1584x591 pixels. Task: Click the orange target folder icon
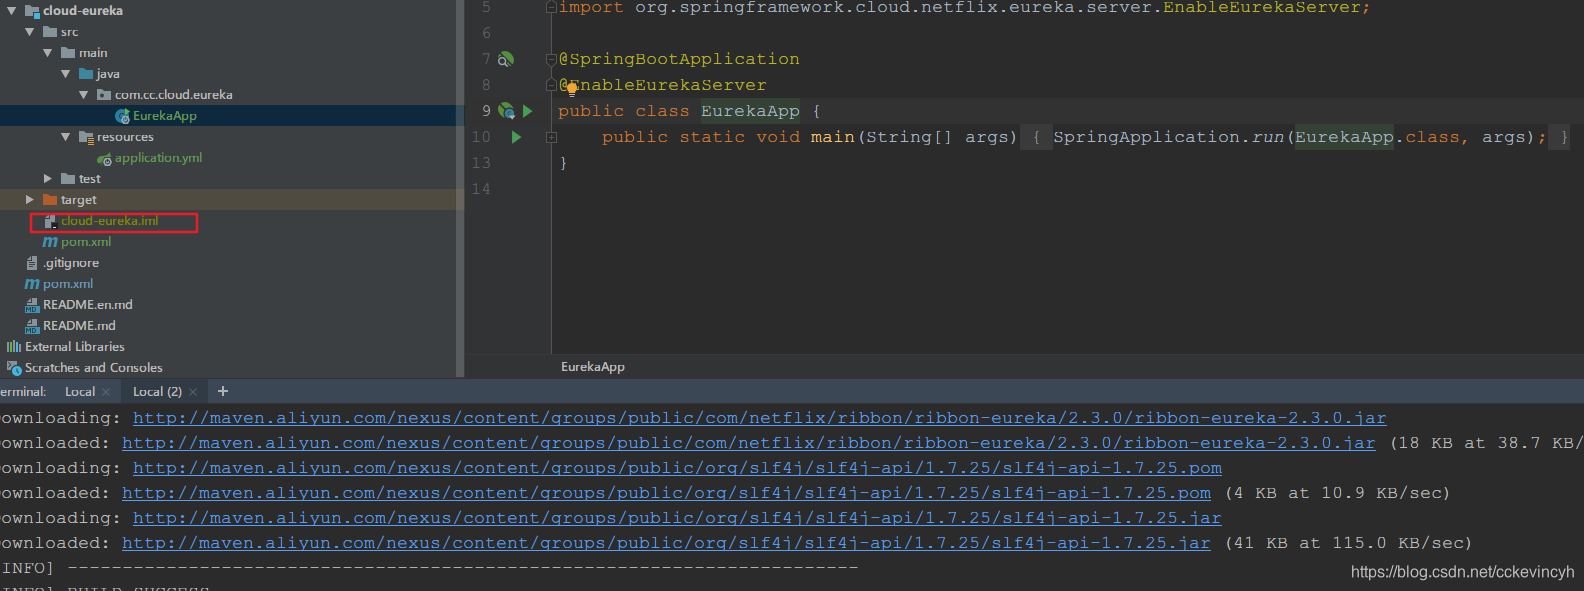pyautogui.click(x=50, y=200)
